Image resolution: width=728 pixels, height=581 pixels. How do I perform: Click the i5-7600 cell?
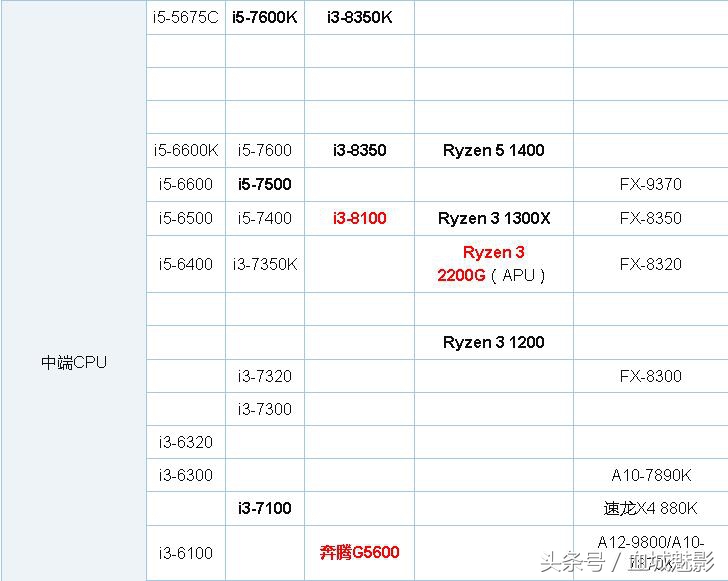[265, 150]
